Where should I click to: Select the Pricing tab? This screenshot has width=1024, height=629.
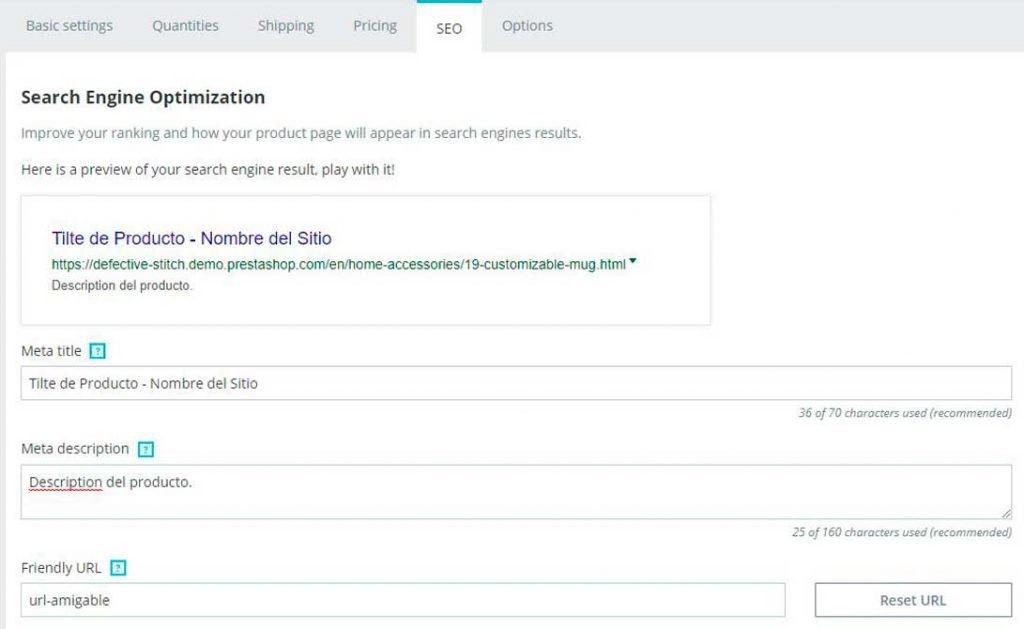(375, 26)
